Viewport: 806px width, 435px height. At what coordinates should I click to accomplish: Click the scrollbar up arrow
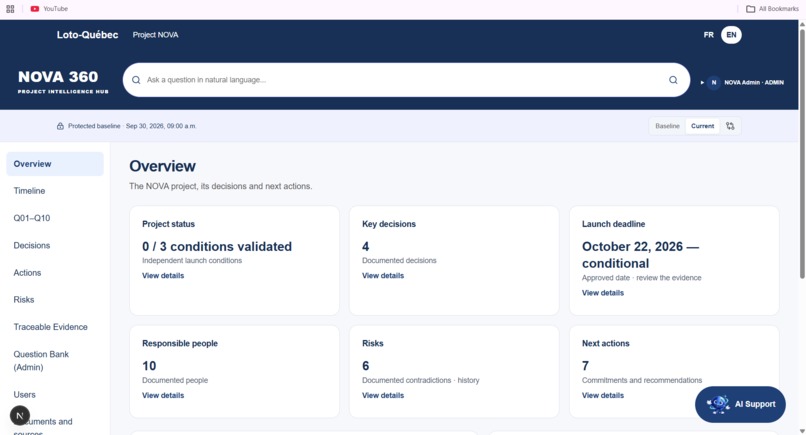coord(802,24)
